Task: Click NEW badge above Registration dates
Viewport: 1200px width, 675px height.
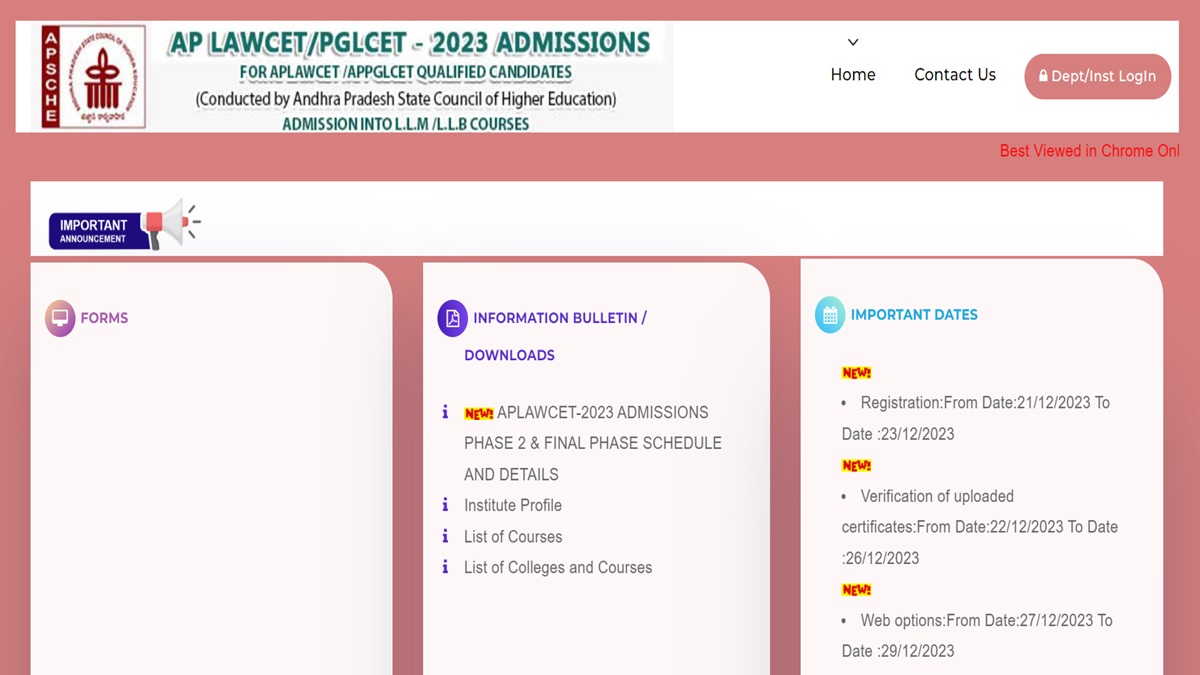Action: click(857, 373)
